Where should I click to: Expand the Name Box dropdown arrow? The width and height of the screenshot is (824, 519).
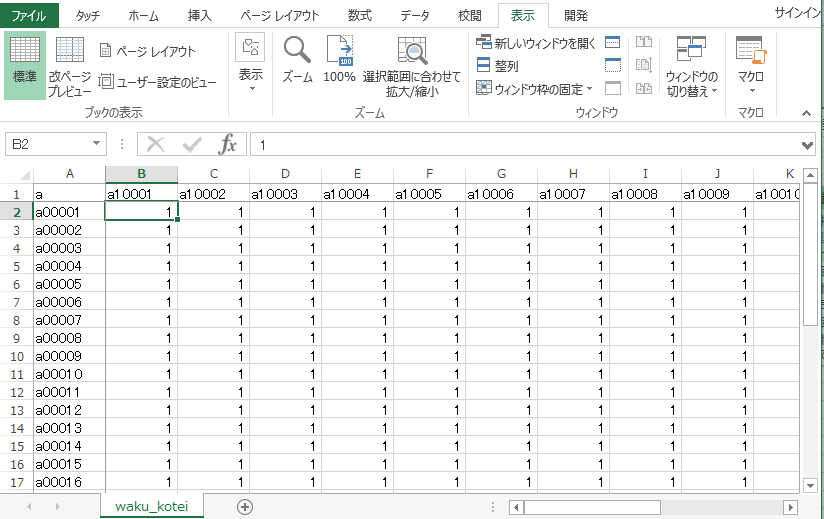tap(96, 143)
